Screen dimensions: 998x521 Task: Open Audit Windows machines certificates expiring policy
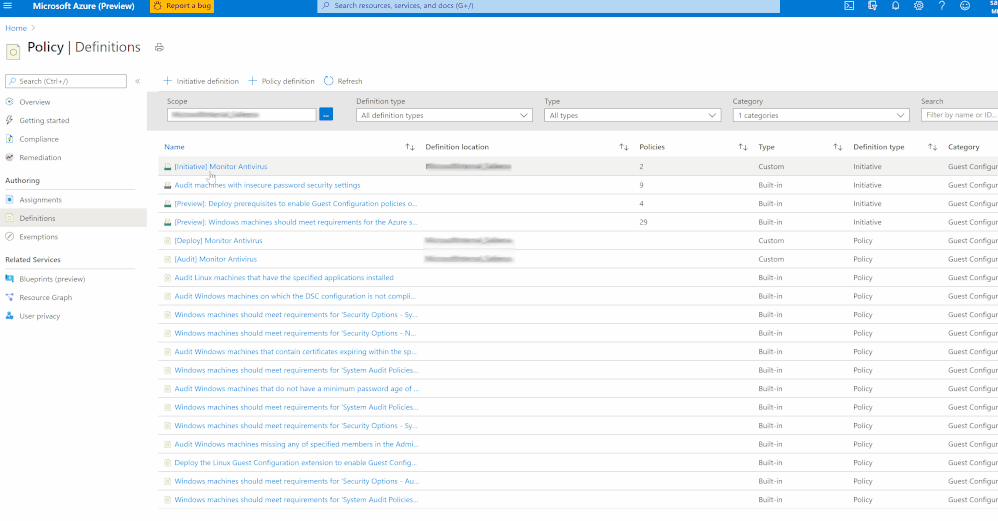coord(296,352)
